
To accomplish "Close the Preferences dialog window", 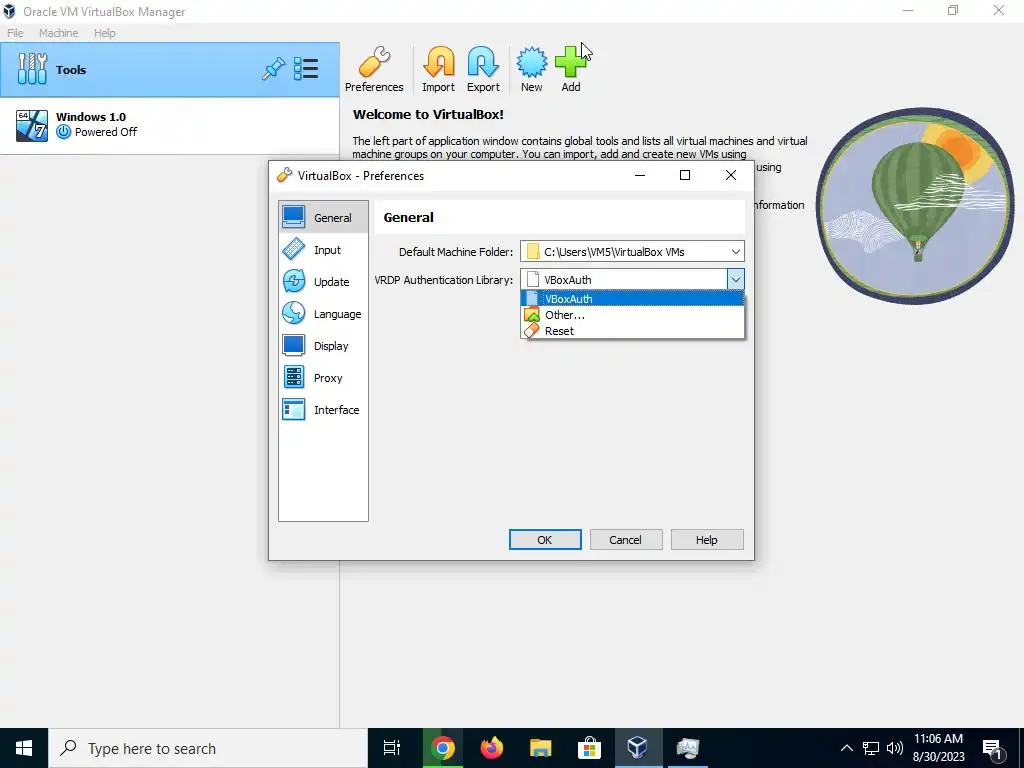I will click(x=731, y=175).
